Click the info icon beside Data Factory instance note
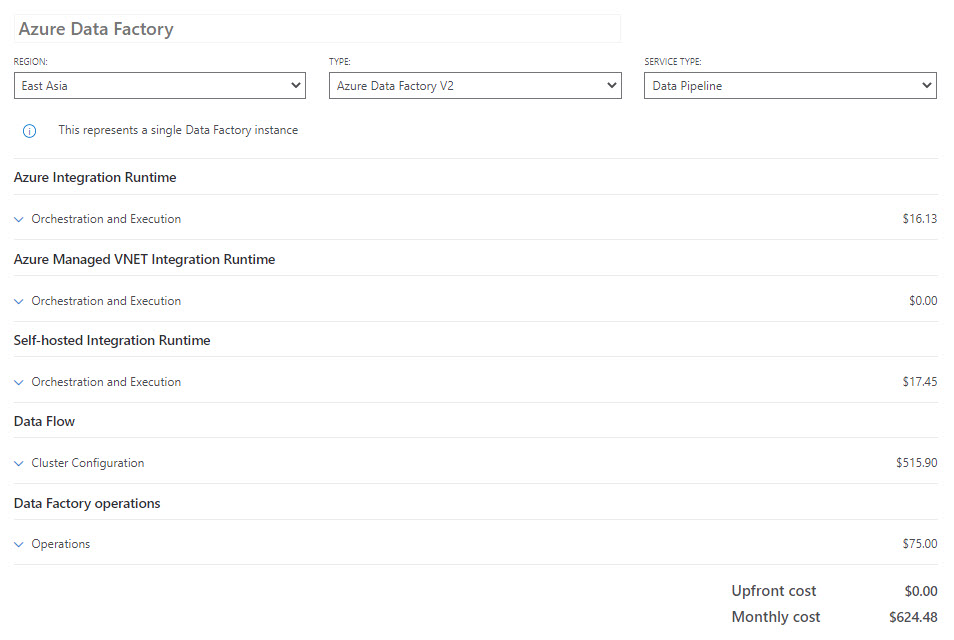Screen dimensions: 954x640 click(29, 131)
